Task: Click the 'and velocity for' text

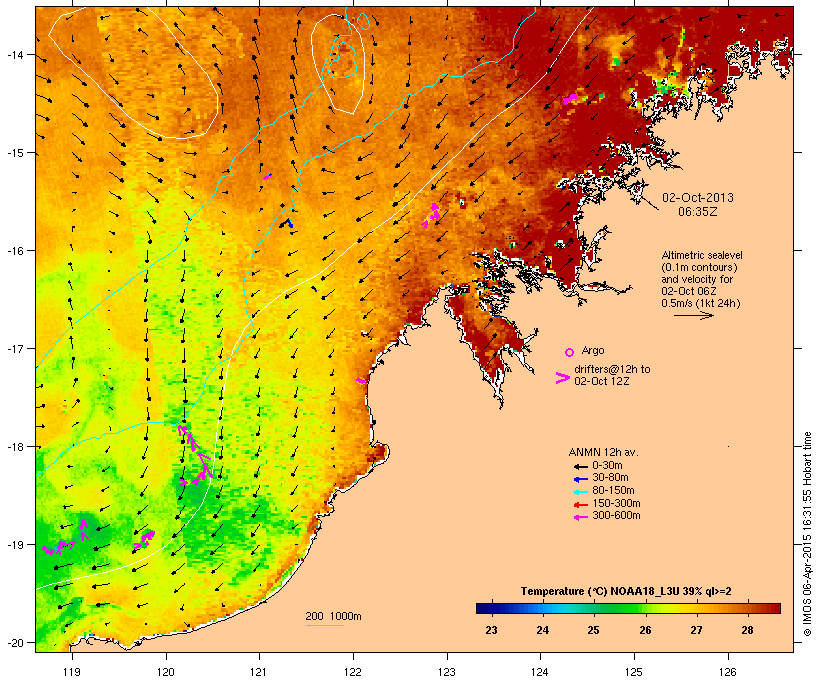Action: click(697, 279)
